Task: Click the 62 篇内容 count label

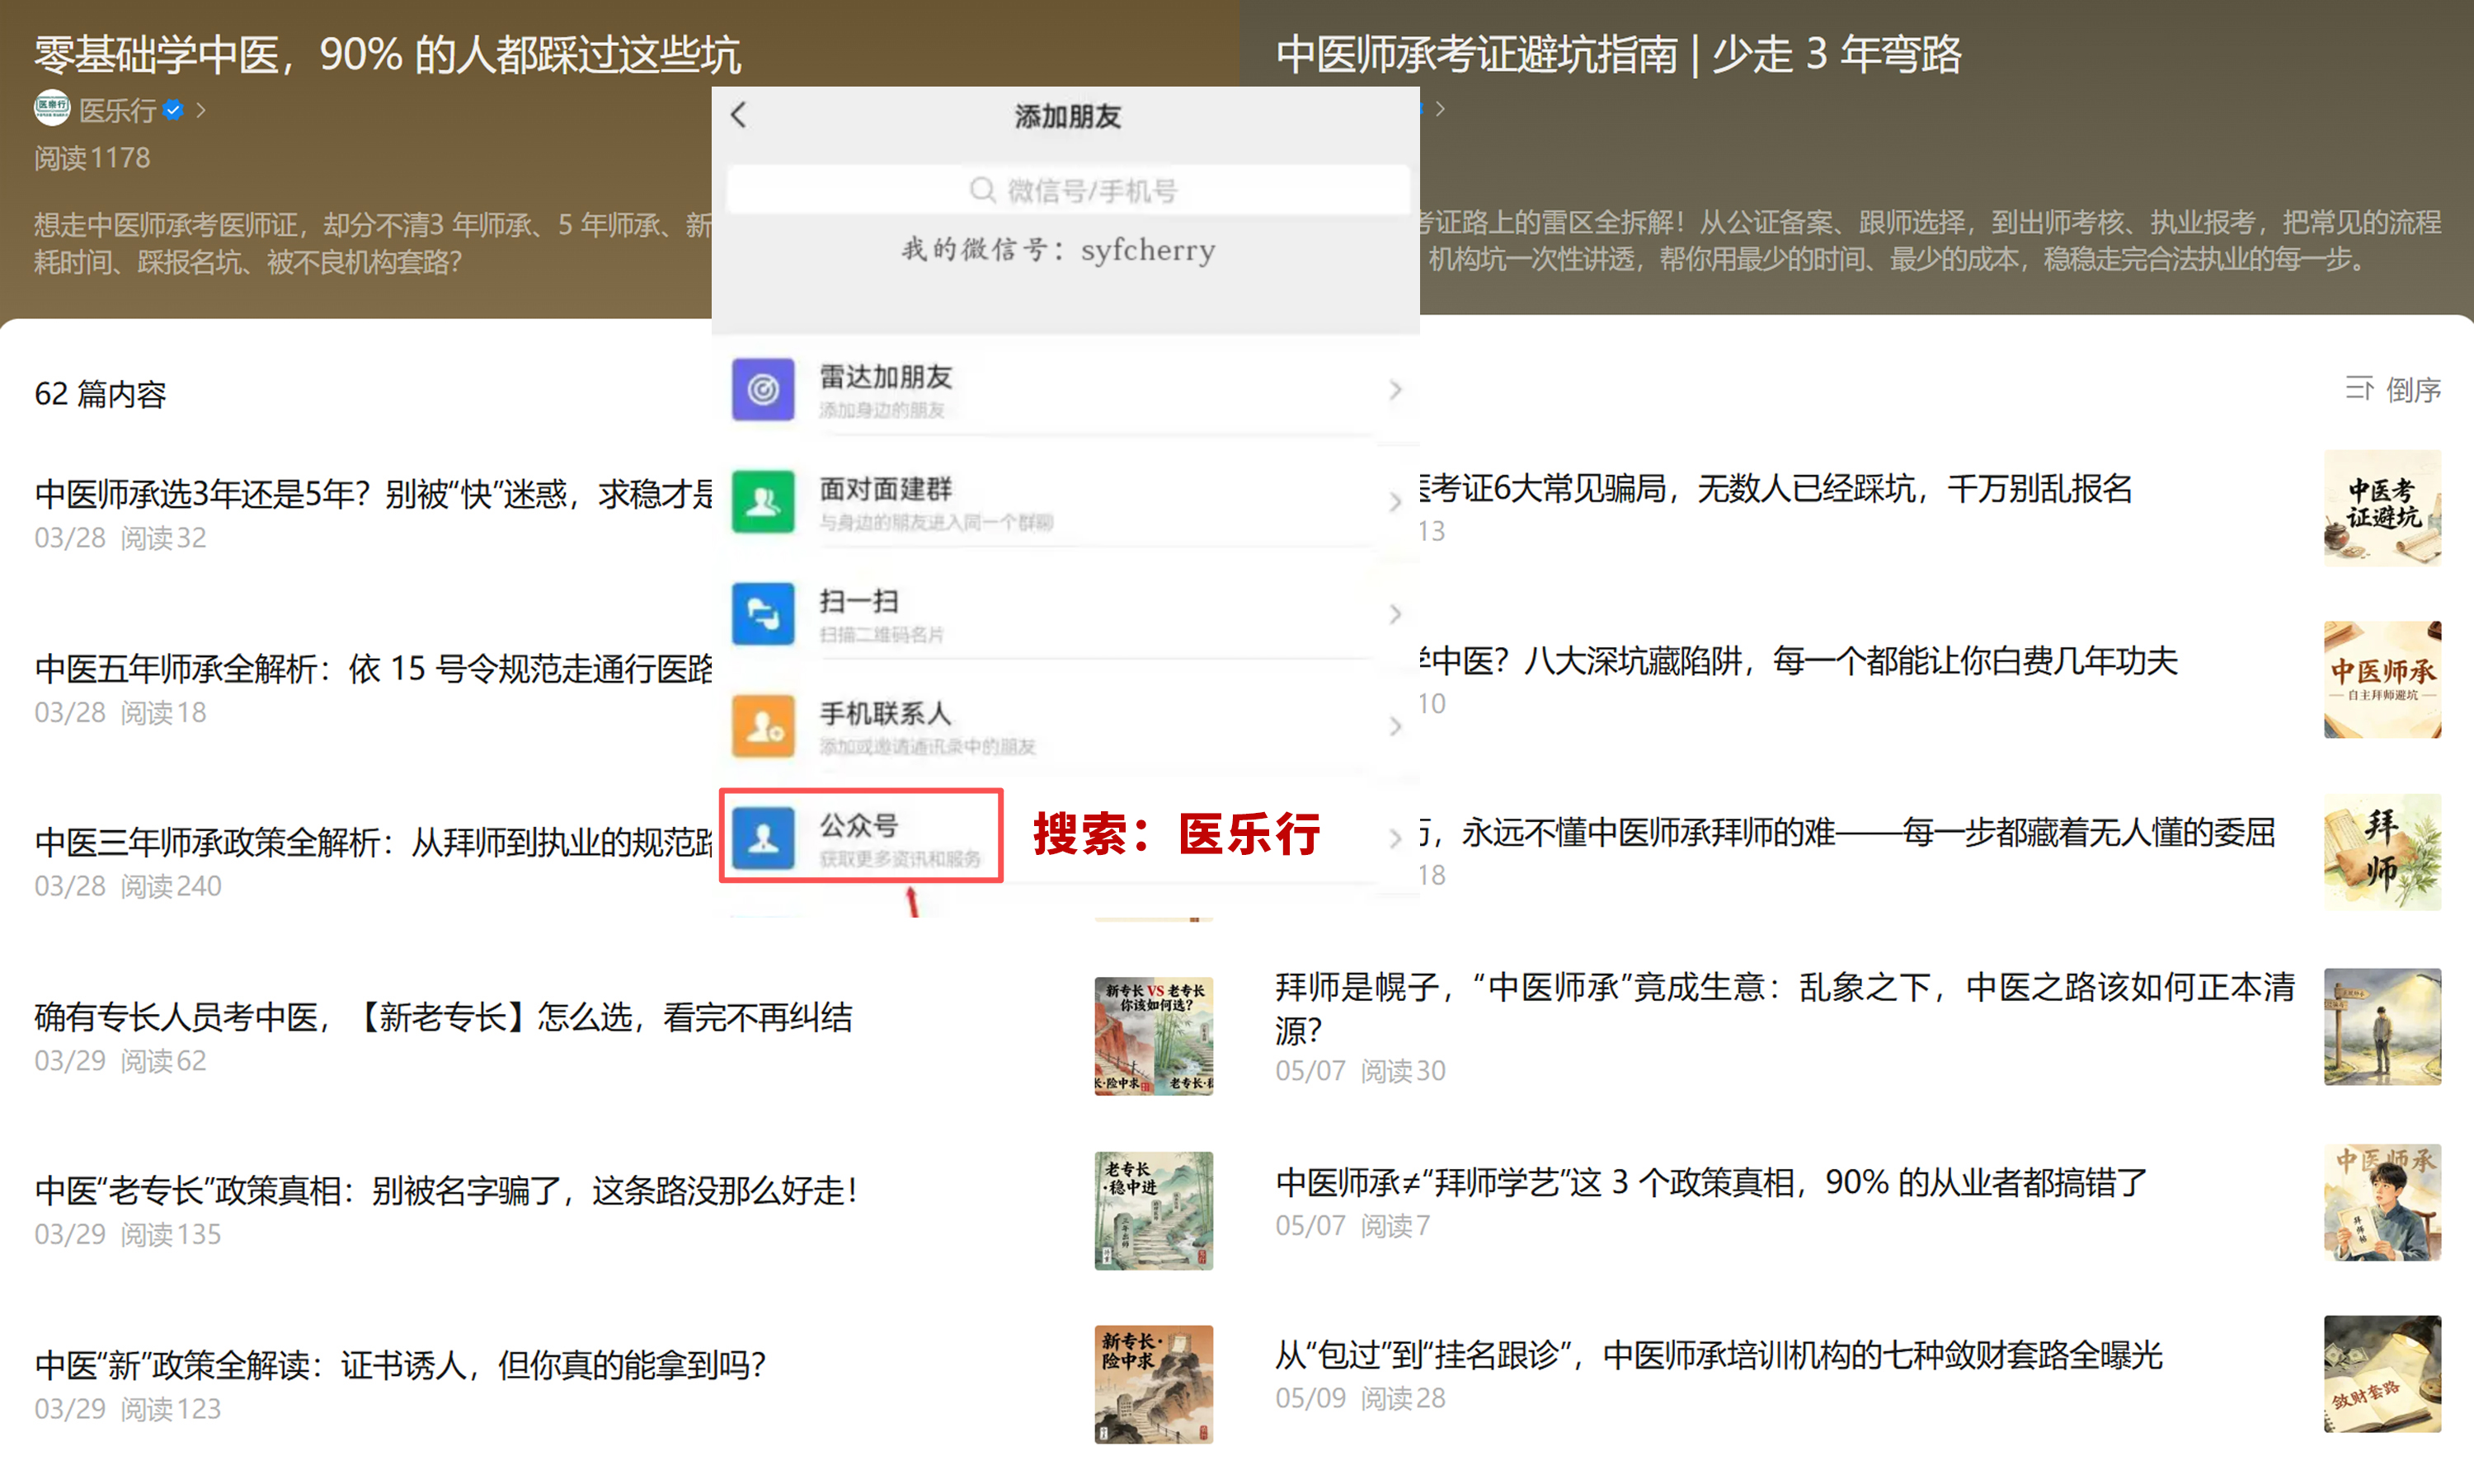Action: point(100,394)
